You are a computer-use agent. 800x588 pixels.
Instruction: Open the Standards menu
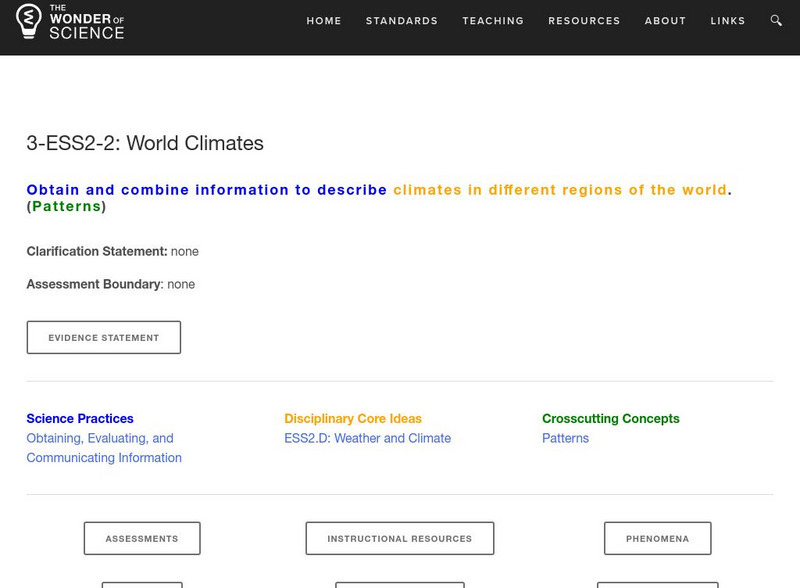click(x=402, y=21)
